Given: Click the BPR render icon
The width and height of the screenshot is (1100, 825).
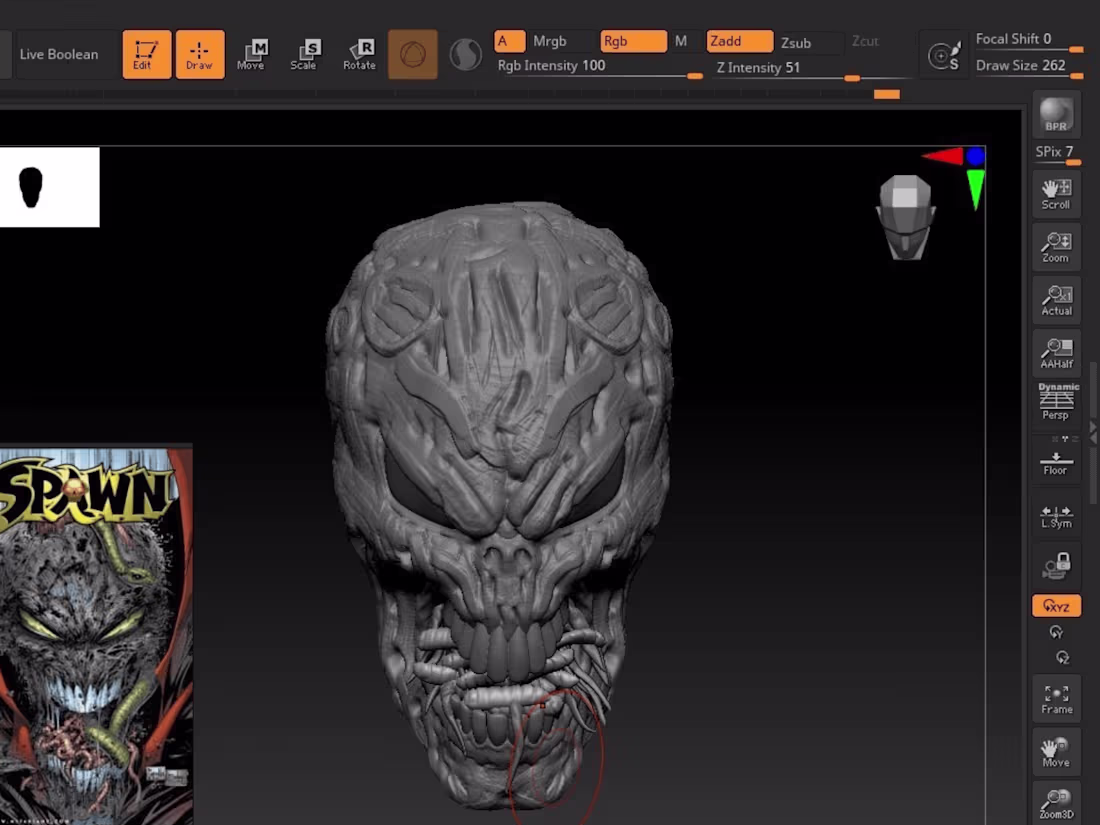Looking at the screenshot, I should pos(1056,113).
